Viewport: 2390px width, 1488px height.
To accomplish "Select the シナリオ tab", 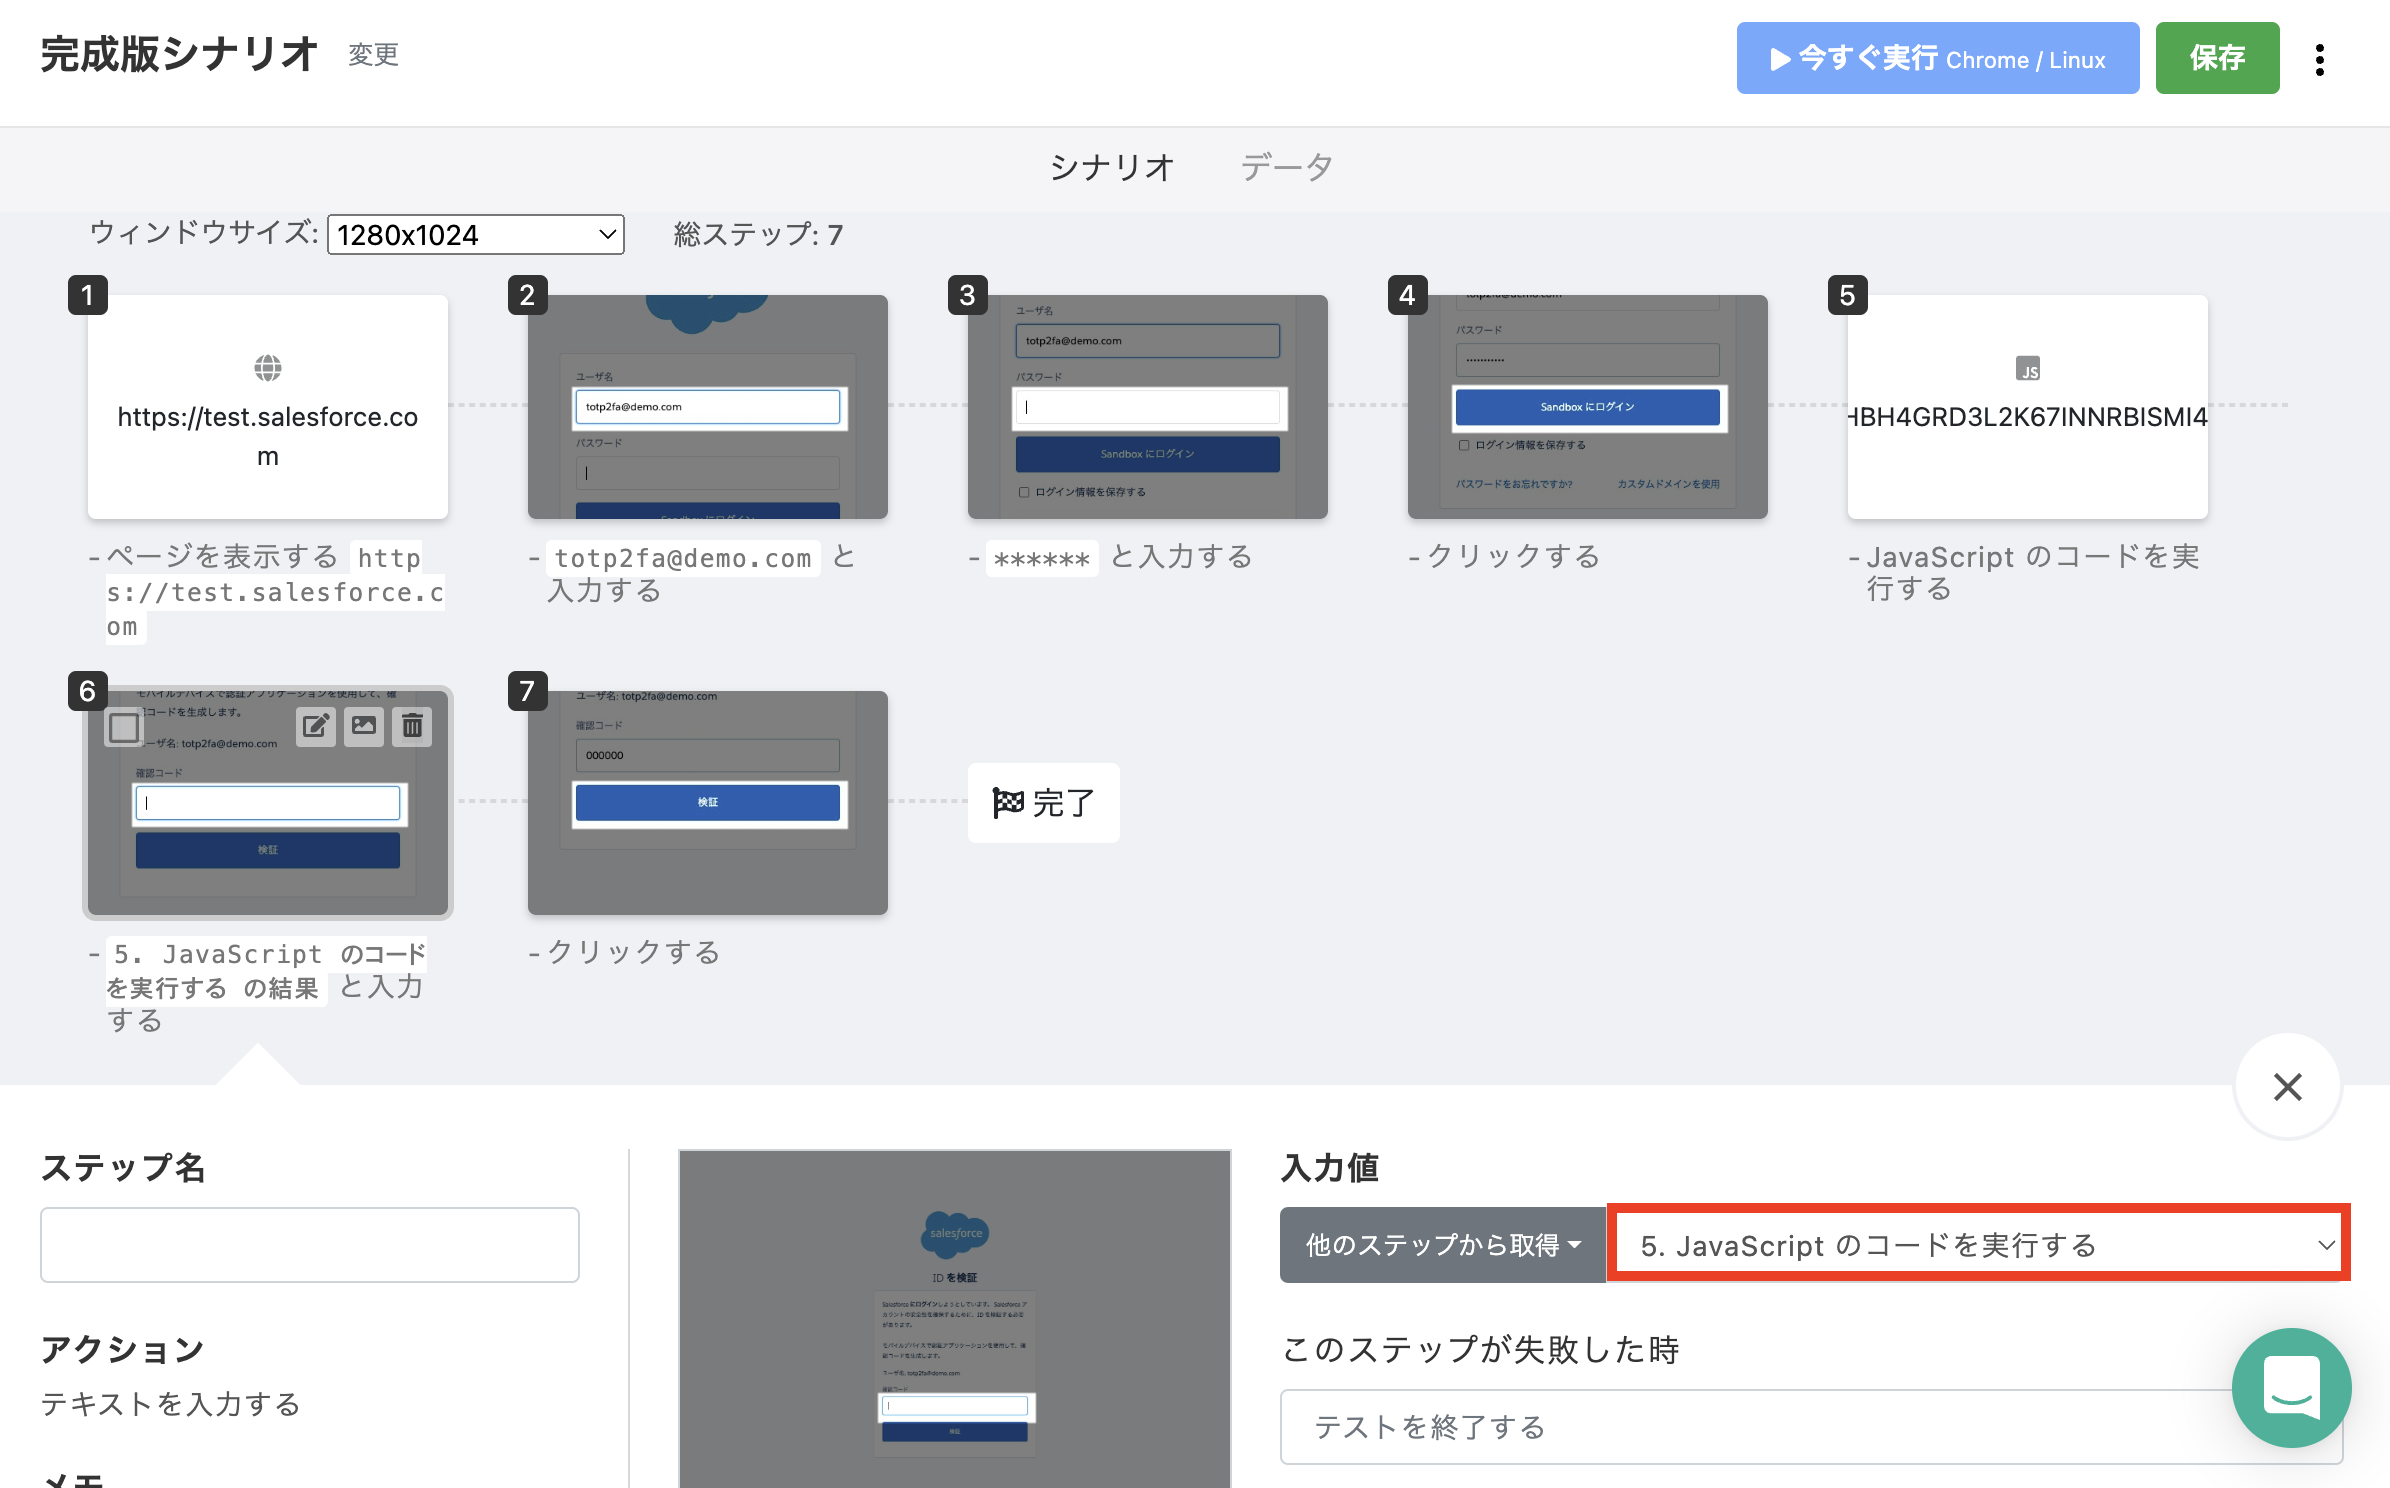I will pyautogui.click(x=1111, y=168).
